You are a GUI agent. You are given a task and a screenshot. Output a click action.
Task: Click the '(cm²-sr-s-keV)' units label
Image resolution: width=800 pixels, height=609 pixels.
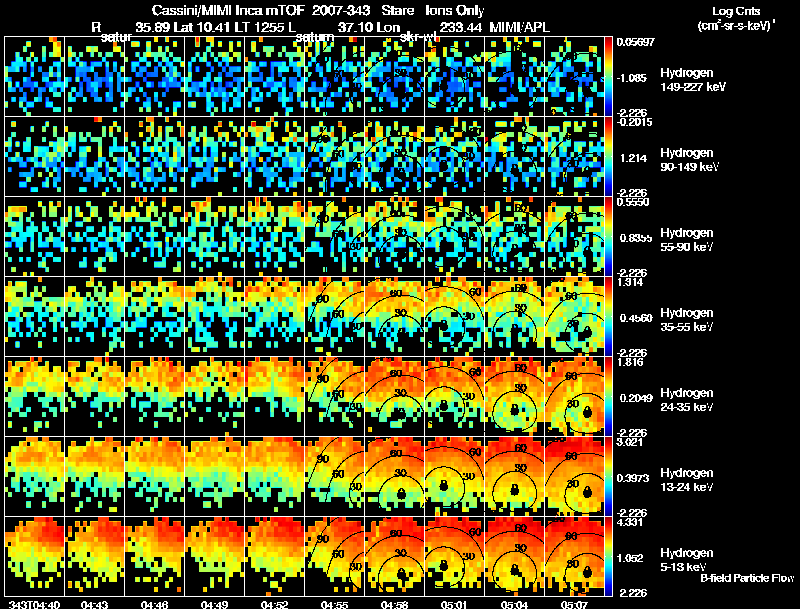pyautogui.click(x=735, y=26)
